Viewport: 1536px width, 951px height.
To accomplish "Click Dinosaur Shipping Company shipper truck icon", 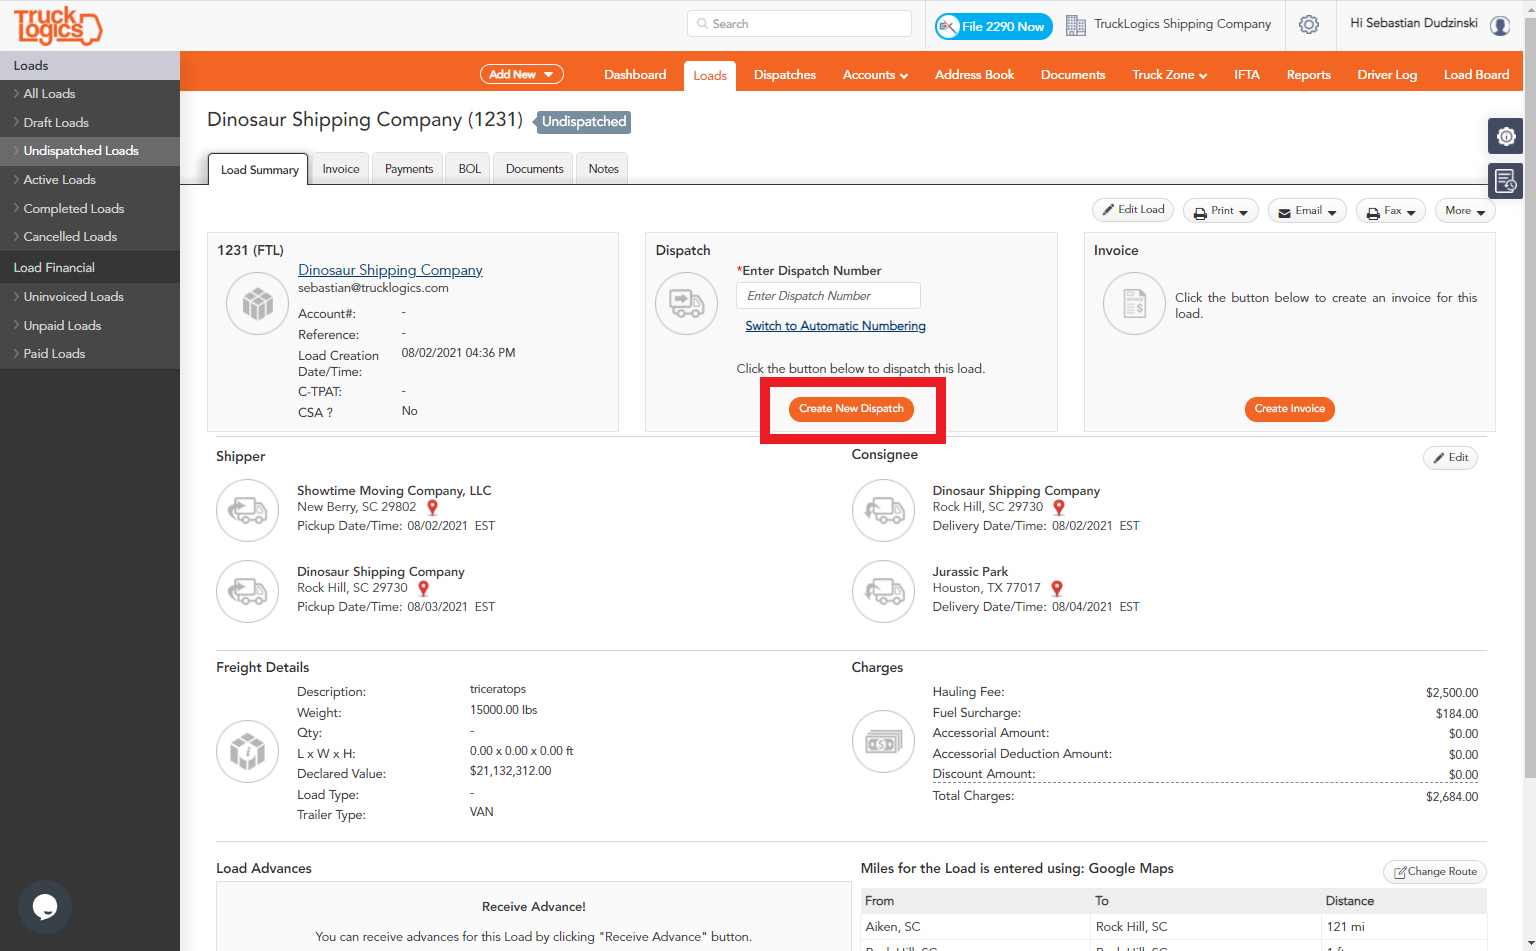I will tap(248, 592).
